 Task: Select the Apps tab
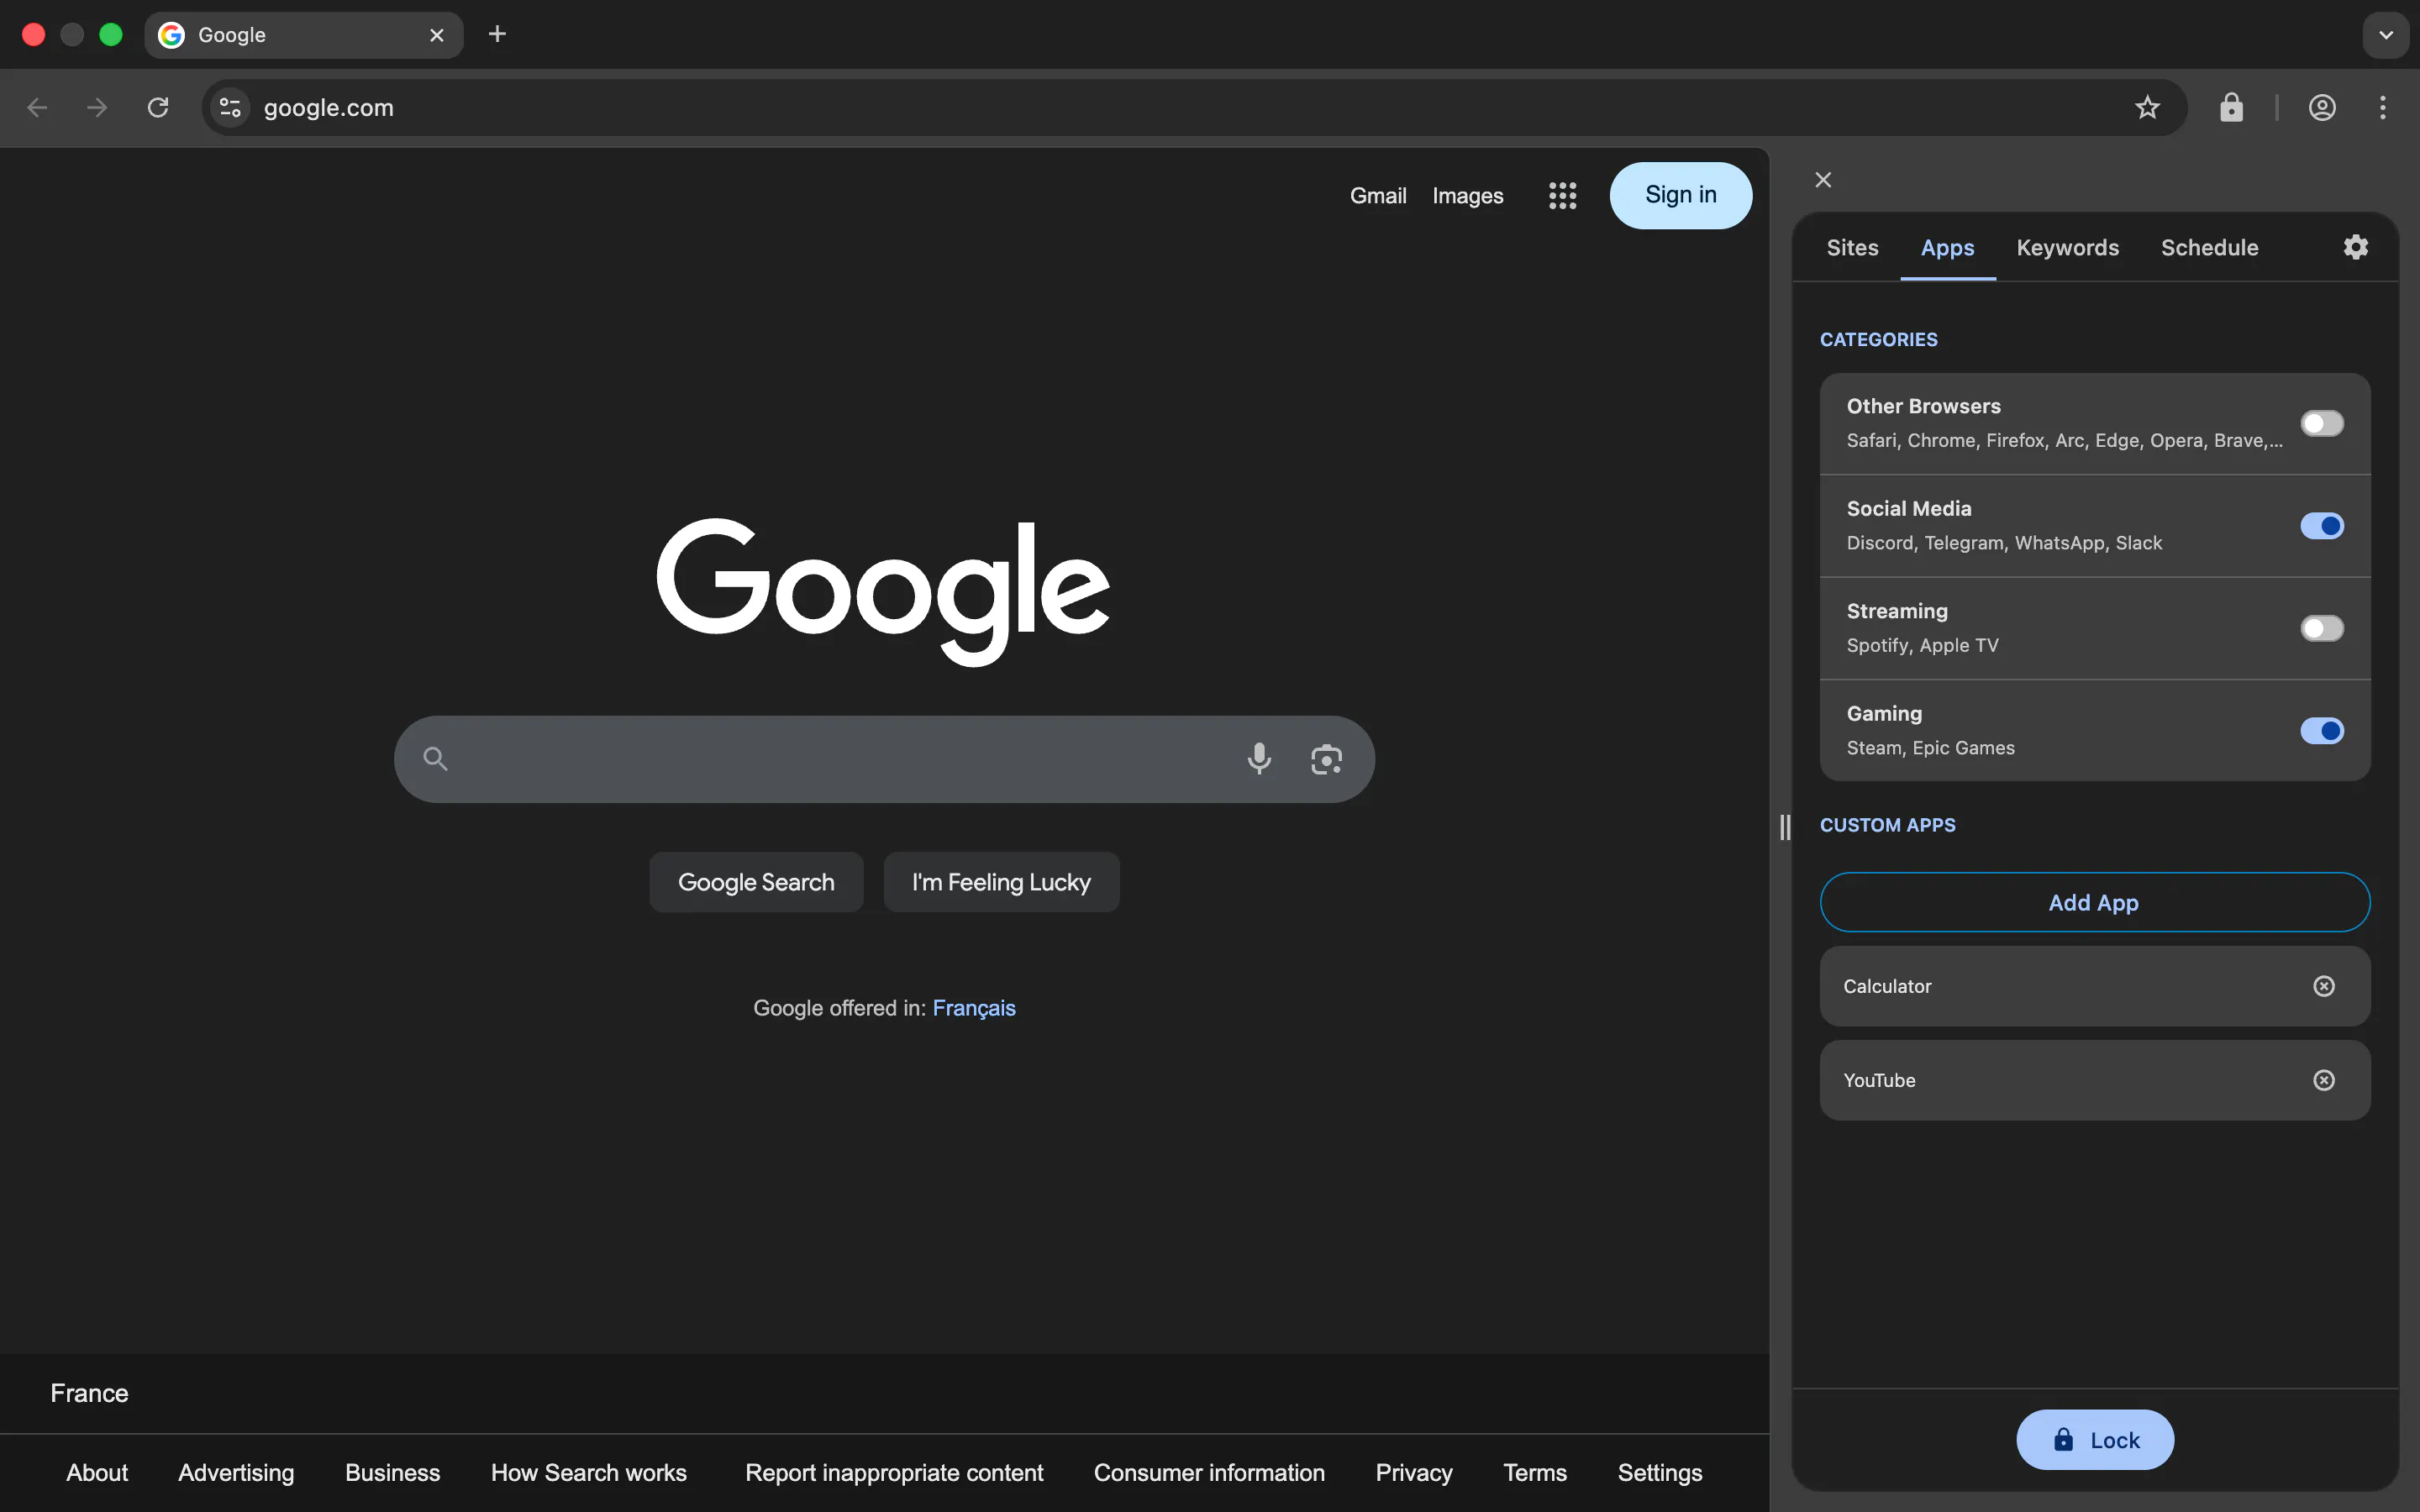(1947, 248)
